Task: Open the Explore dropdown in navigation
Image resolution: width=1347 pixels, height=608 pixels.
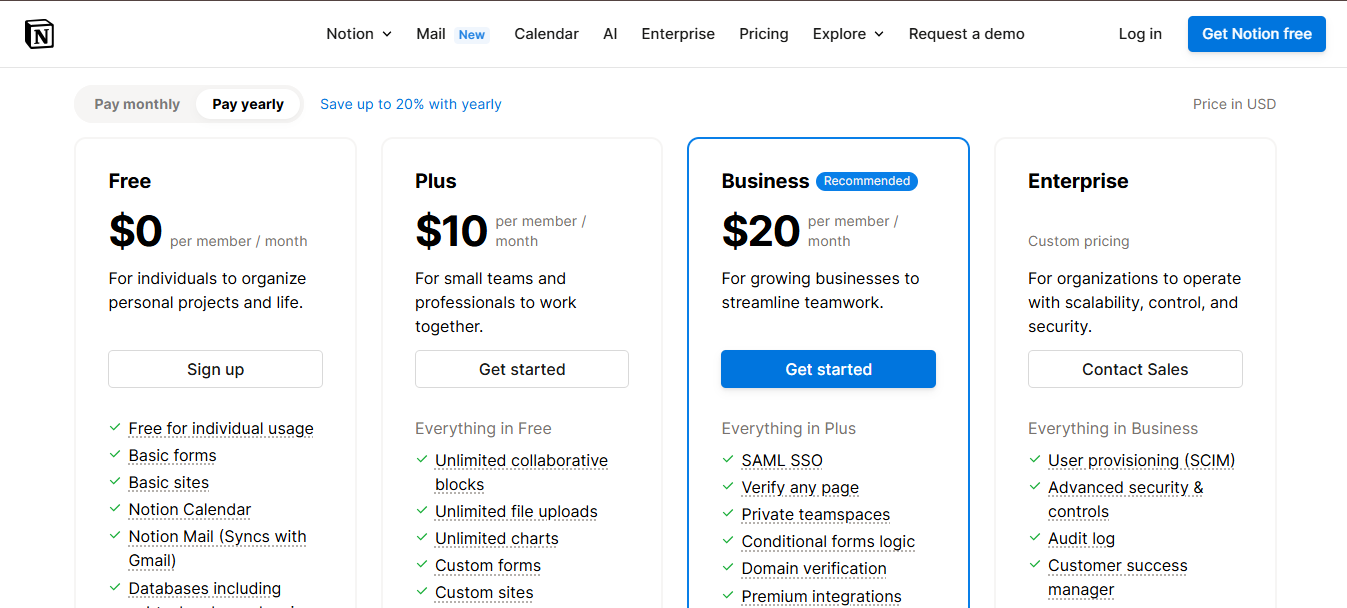Action: (x=849, y=34)
